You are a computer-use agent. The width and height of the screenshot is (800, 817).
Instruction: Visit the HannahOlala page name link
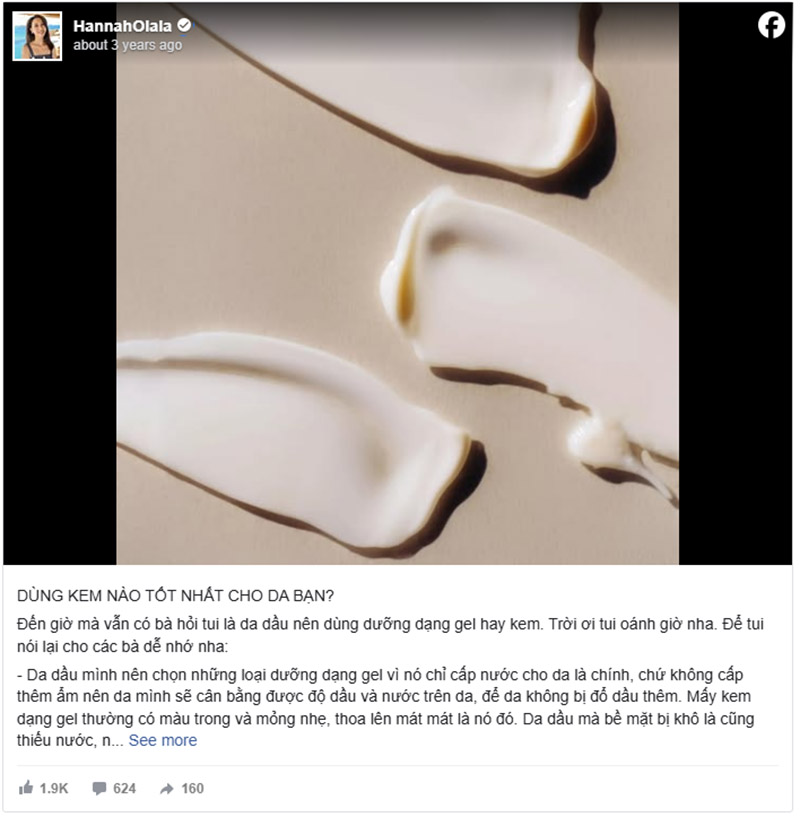coord(123,26)
